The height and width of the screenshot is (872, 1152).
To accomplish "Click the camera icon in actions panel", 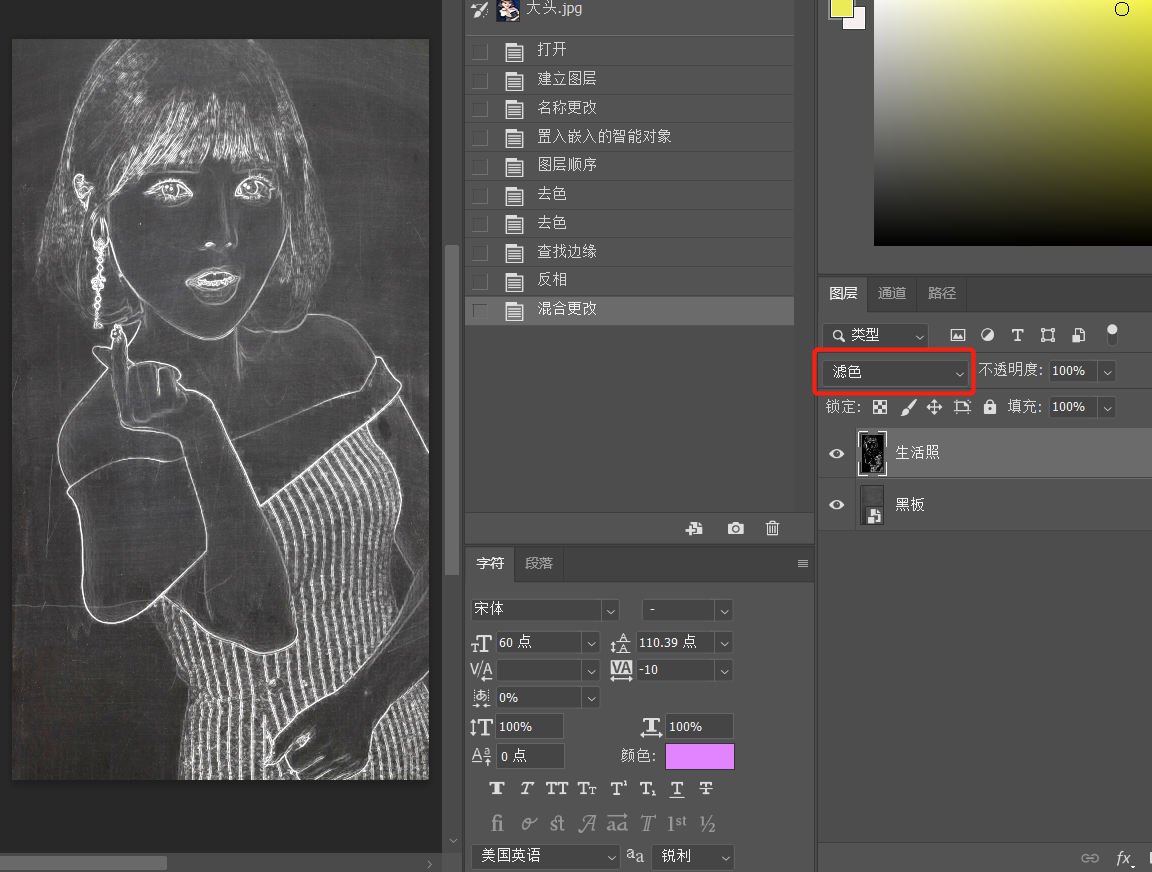I will 736,528.
